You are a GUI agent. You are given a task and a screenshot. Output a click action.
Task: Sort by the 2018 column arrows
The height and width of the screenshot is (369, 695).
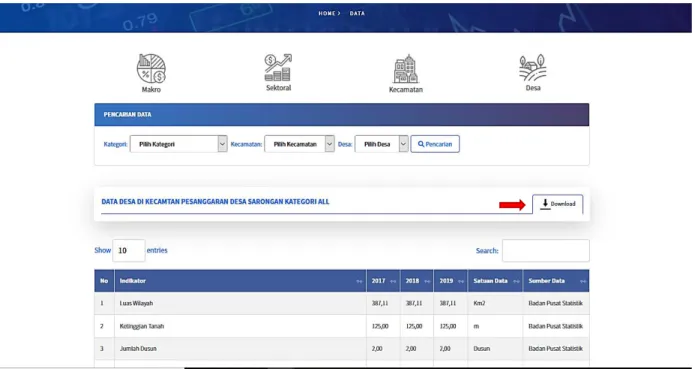[426, 281]
